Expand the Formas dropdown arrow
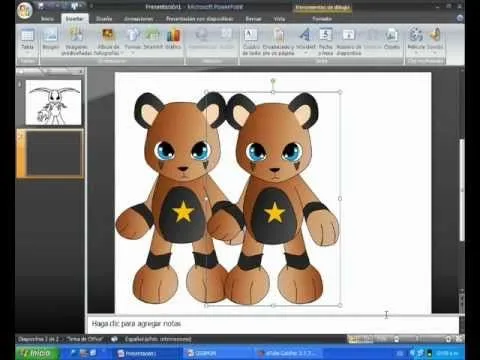 pyautogui.click(x=133, y=53)
